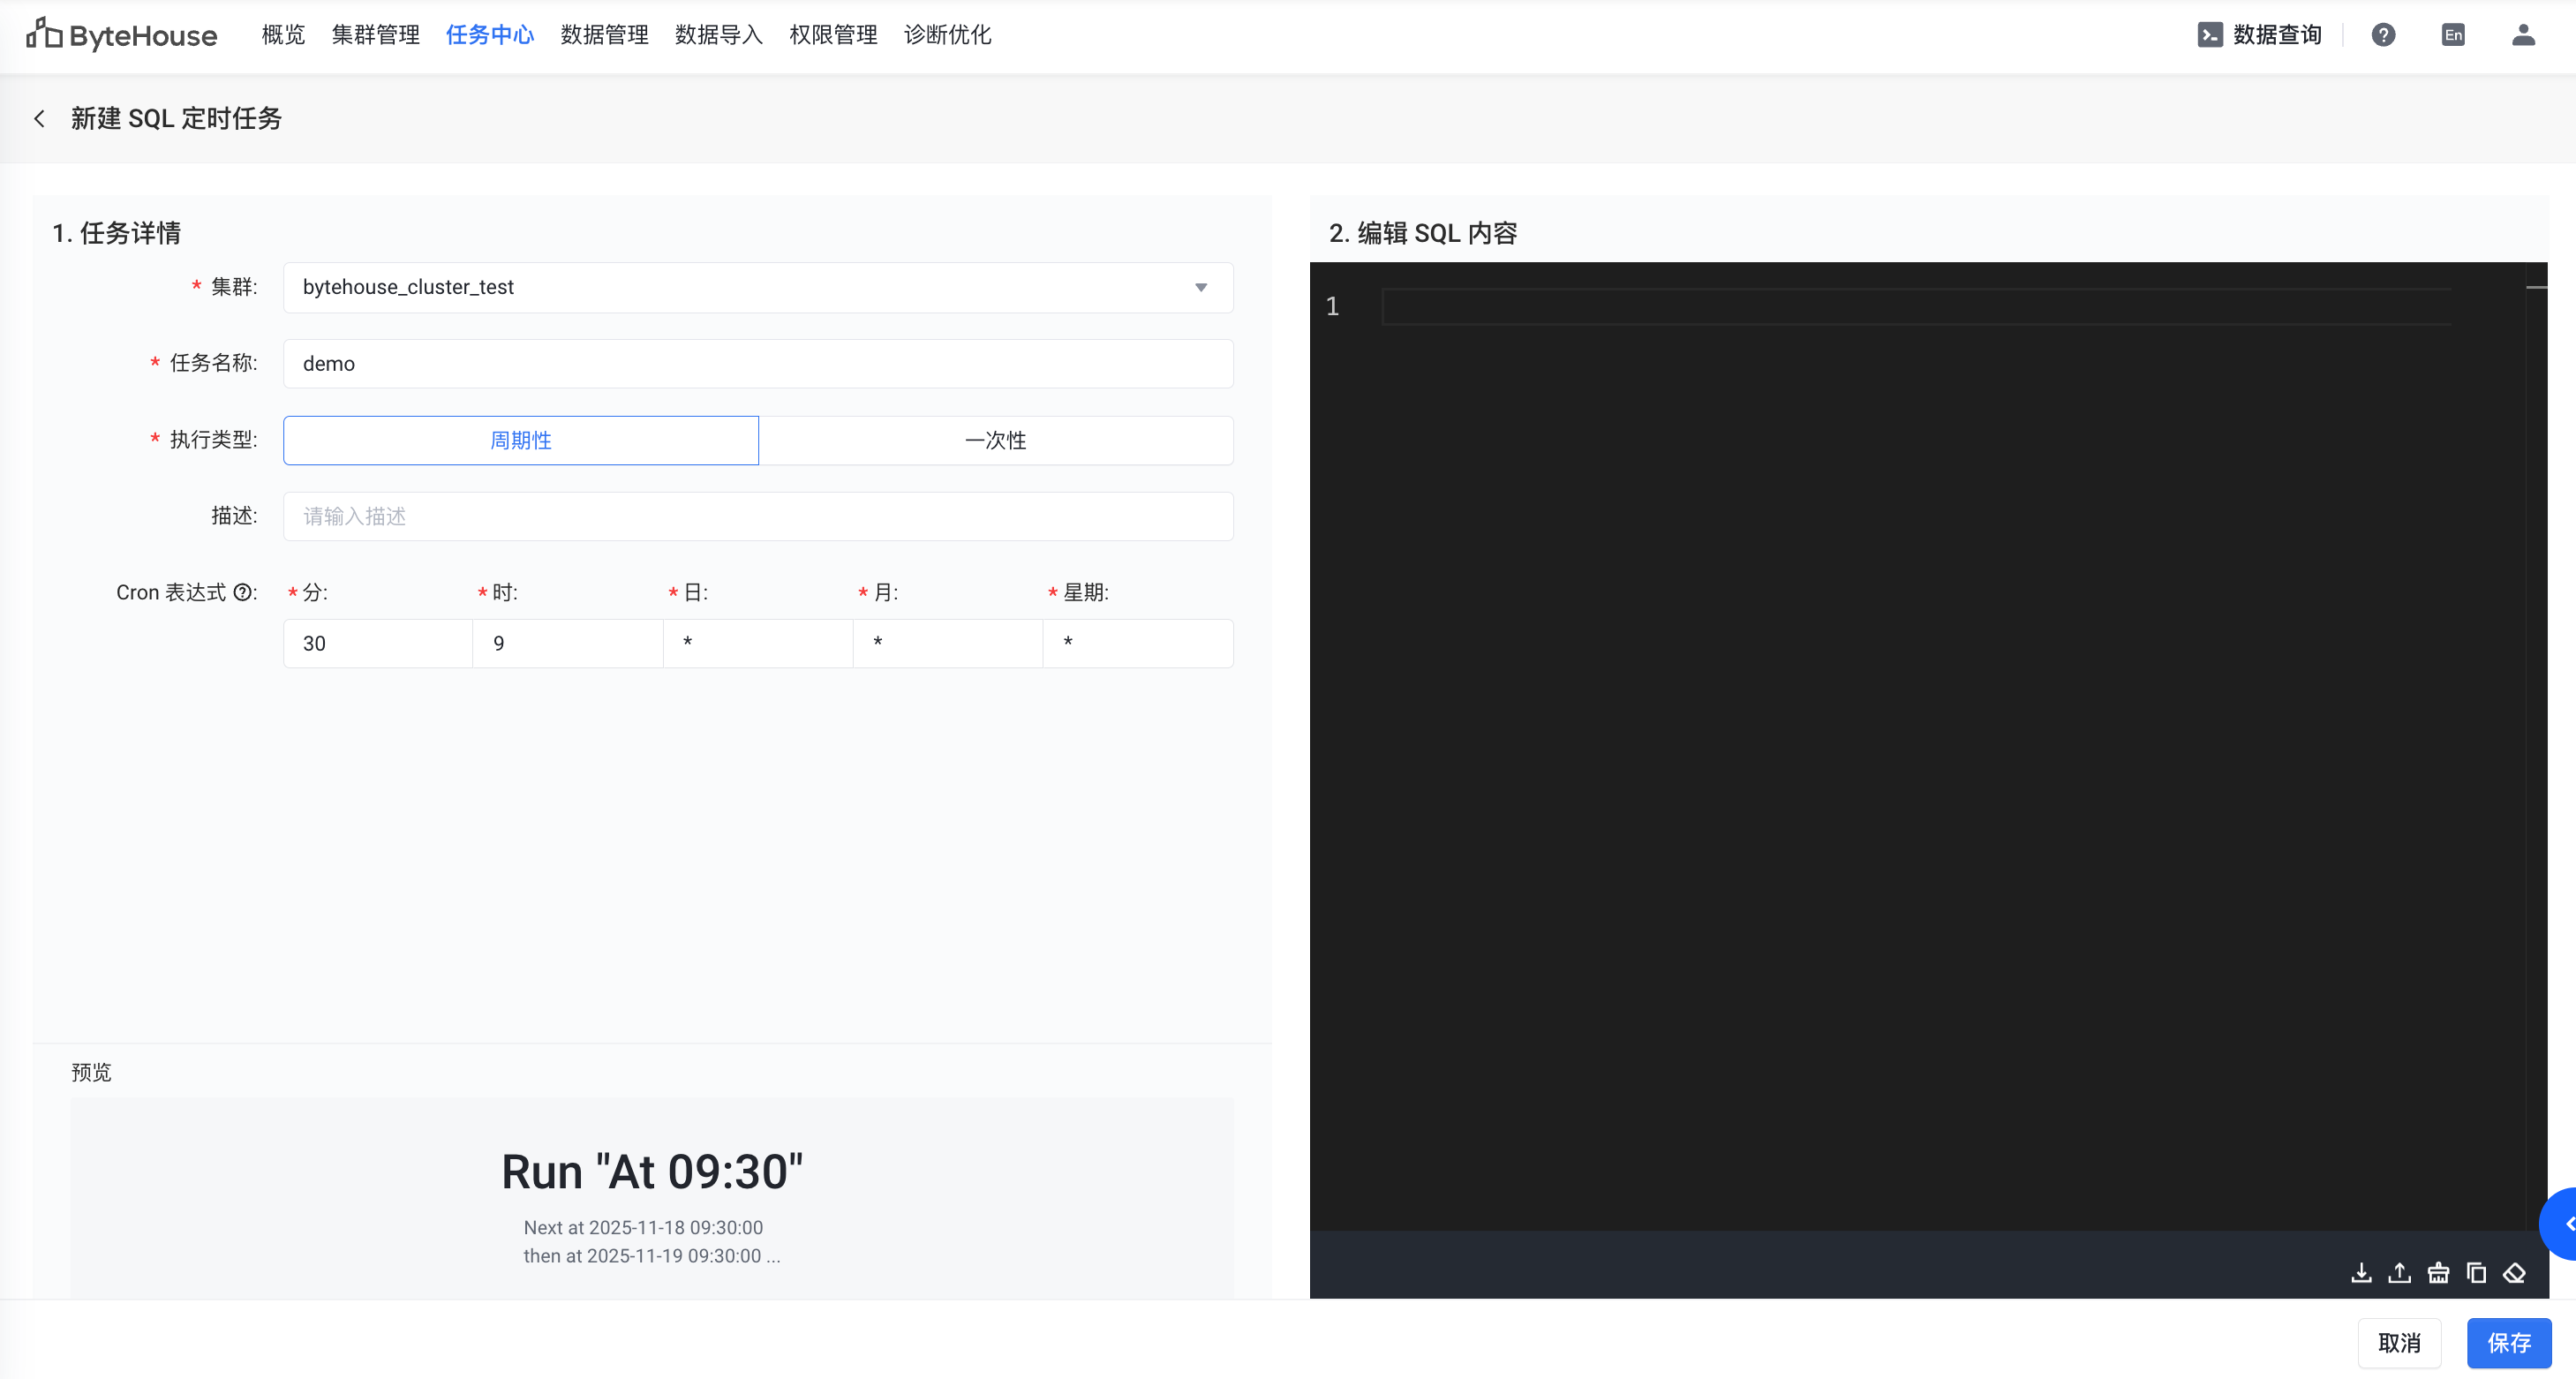The image size is (2576, 1379).
Task: Go back using the left arrow icon
Action: [x=40, y=119]
